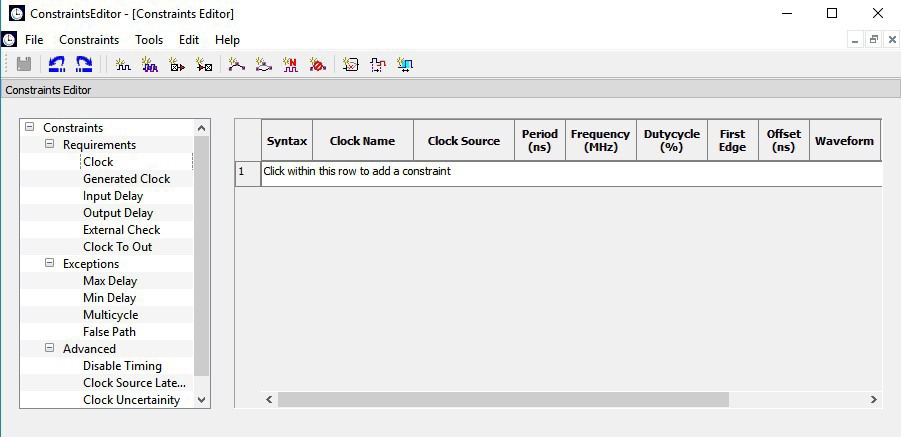Image resolution: width=901 pixels, height=437 pixels.
Task: Collapse the Advanced tree node
Action: coord(49,349)
